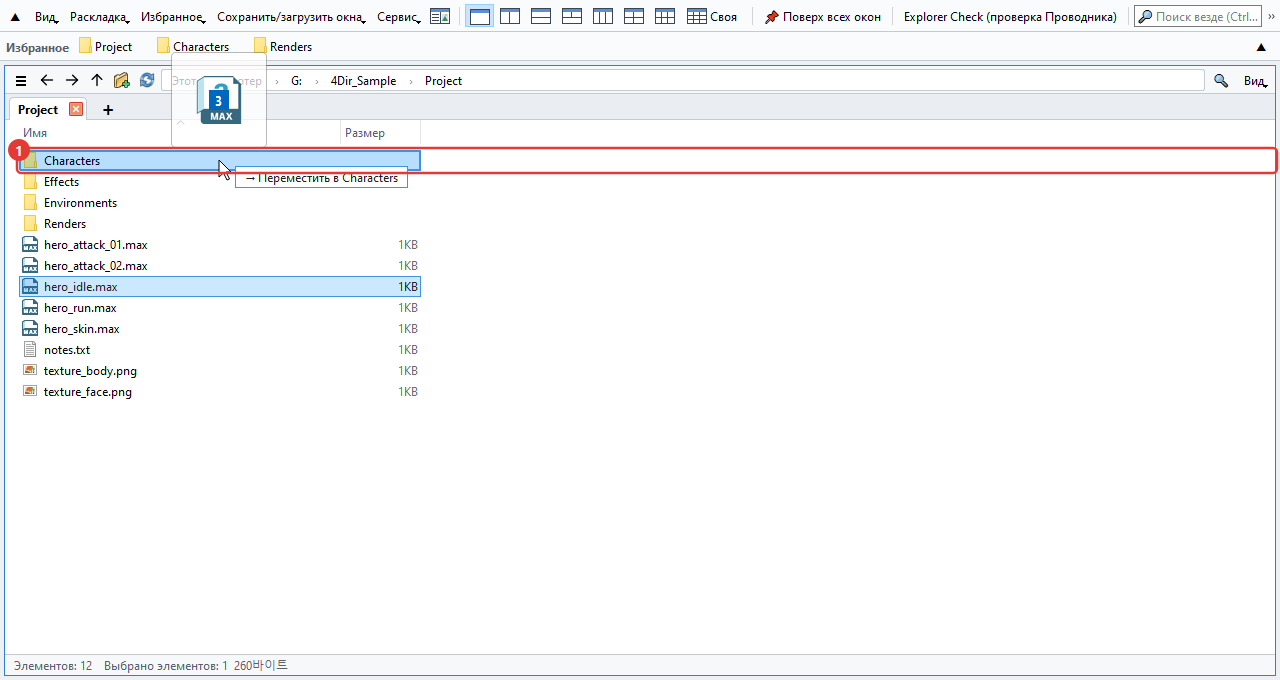Select the four-pane grid layout
Image resolution: width=1280 pixels, height=680 pixels.
634,17
